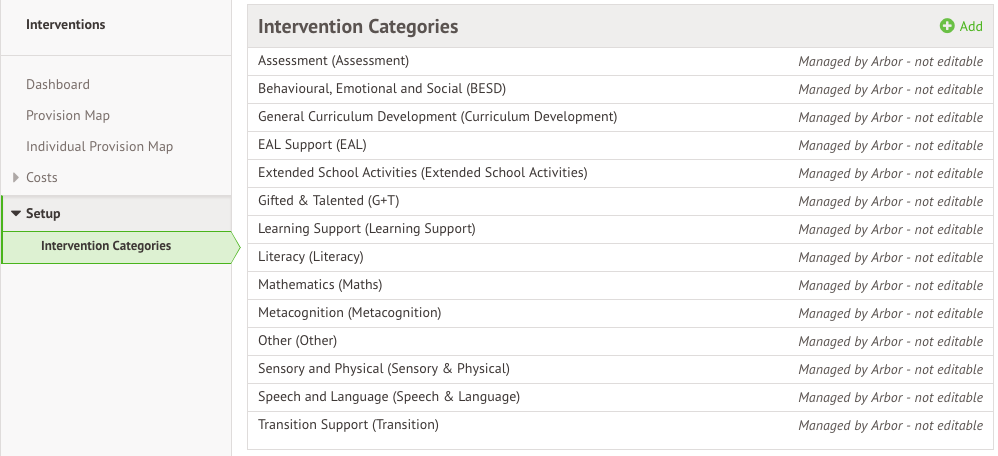Select Intervention Categories in sidebar
This screenshot has width=998, height=456.
[106, 246]
